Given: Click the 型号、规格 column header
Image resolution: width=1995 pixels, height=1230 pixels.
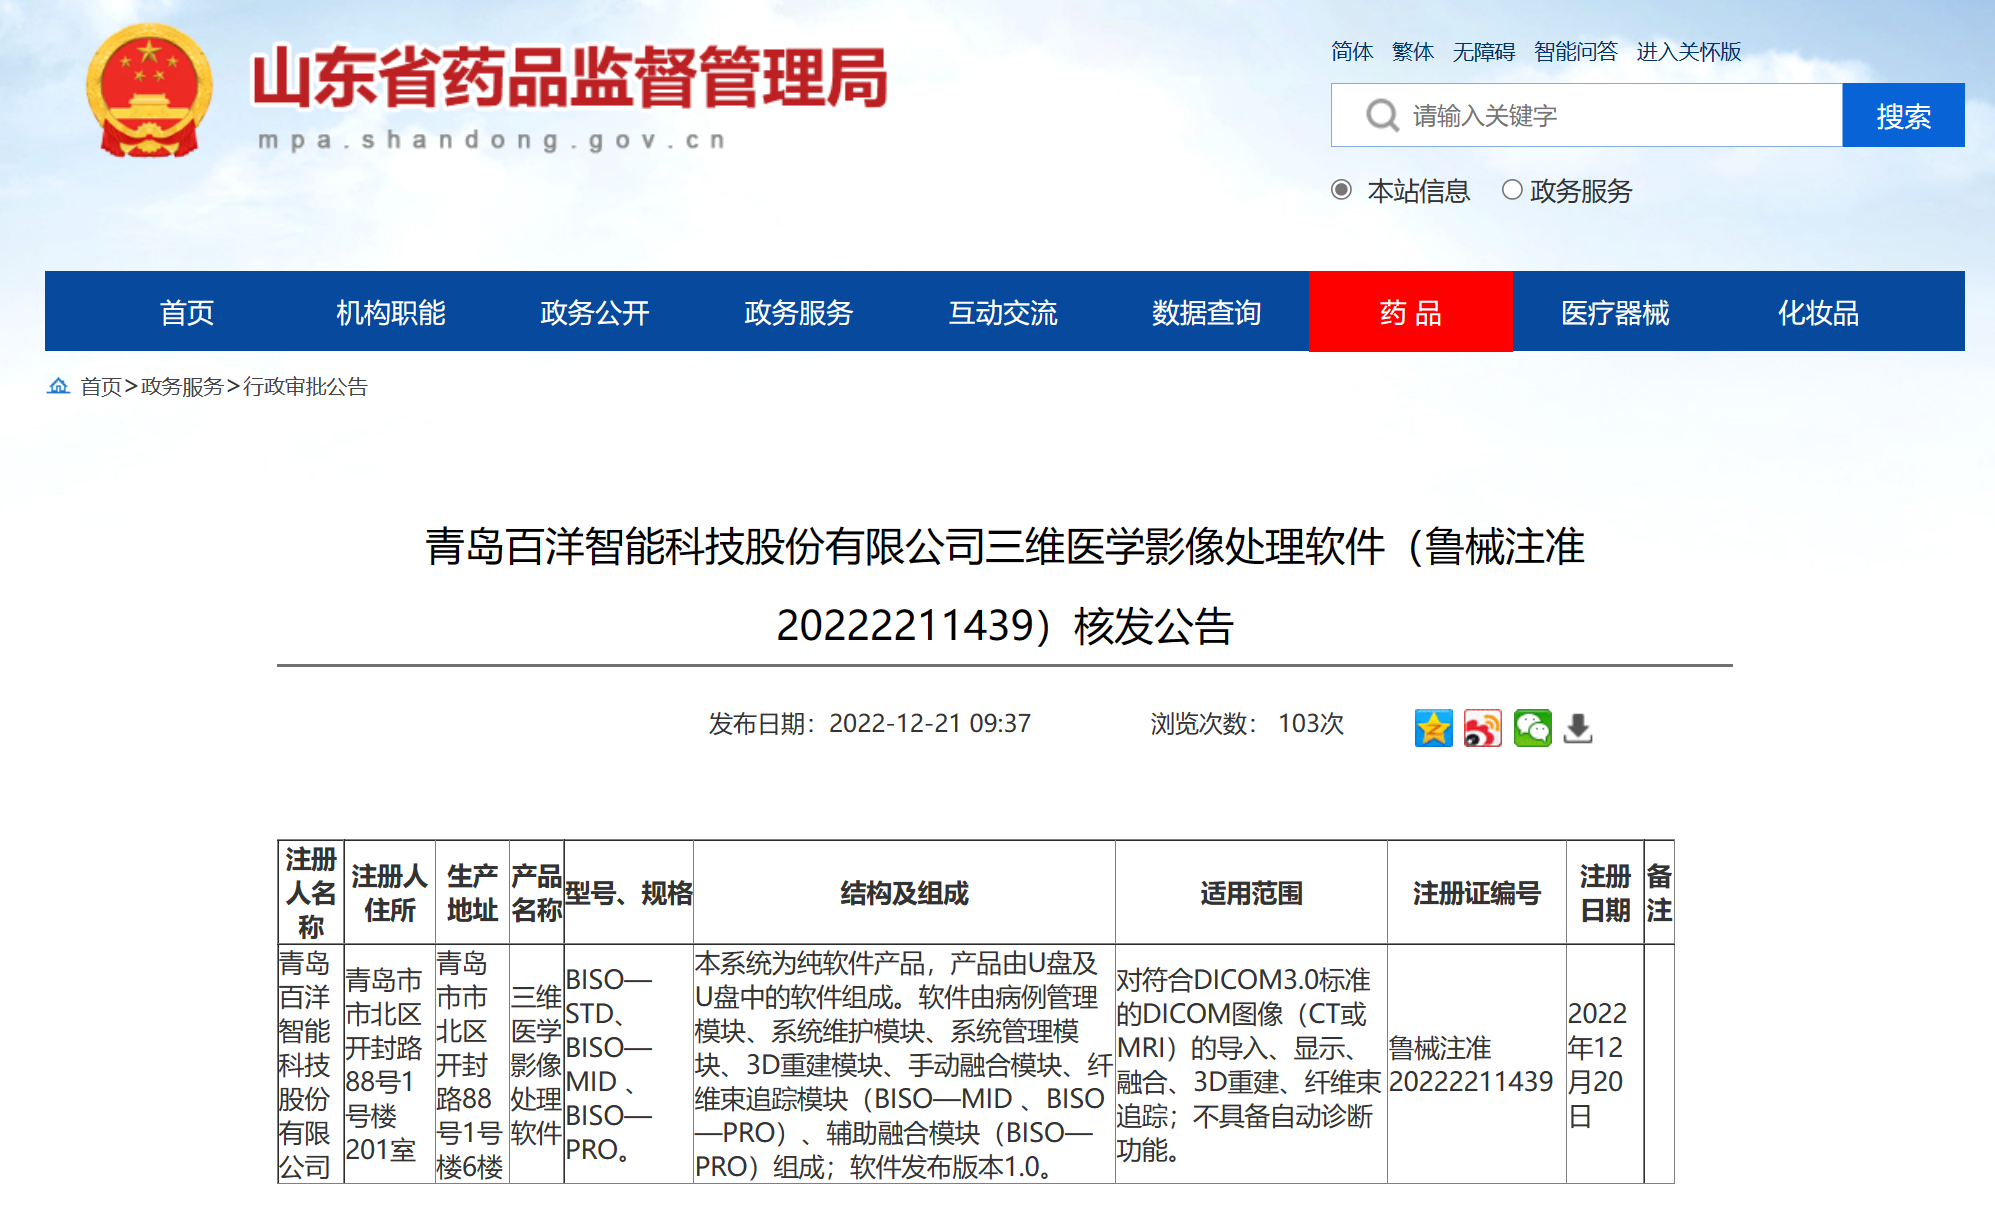Looking at the screenshot, I should click(629, 893).
